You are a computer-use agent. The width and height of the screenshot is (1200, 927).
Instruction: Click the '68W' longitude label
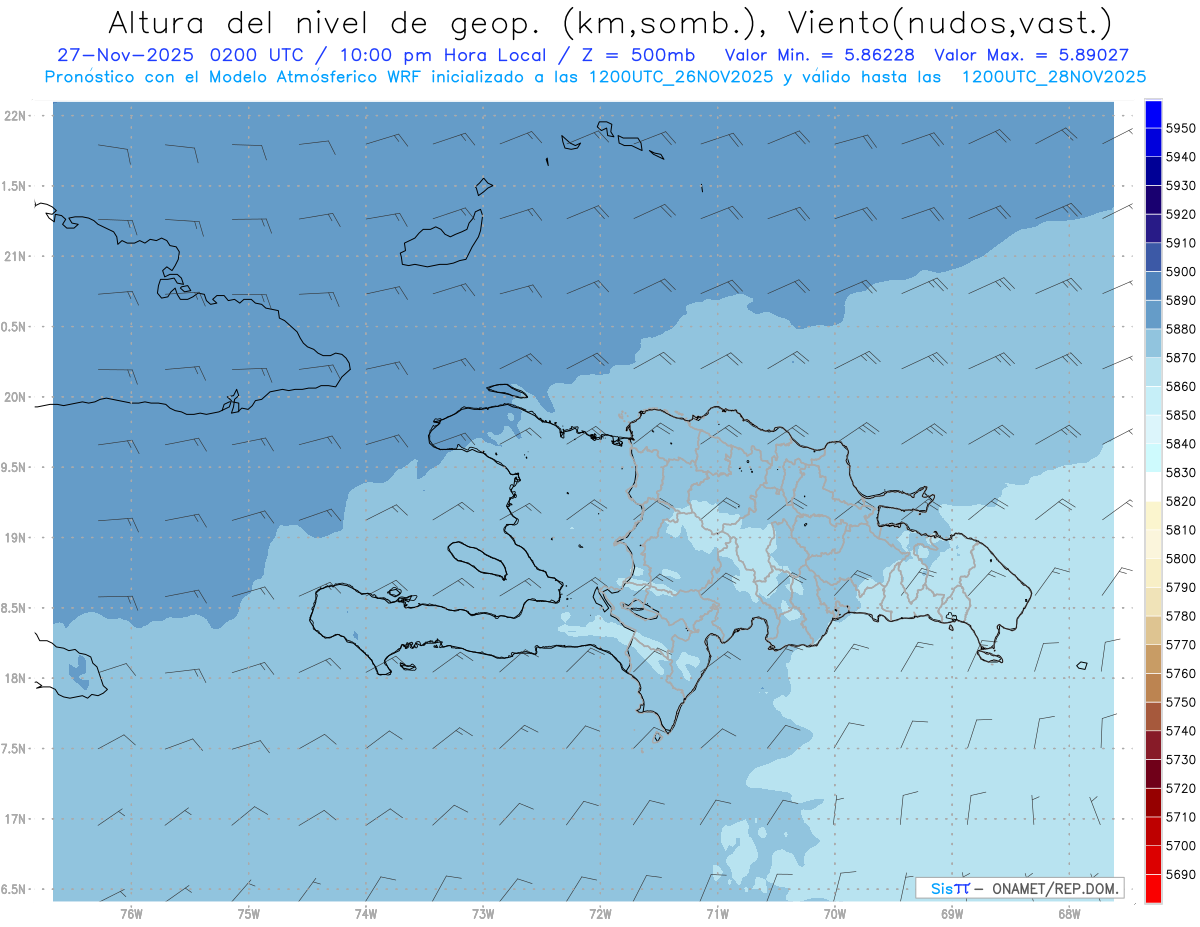pyautogui.click(x=1069, y=914)
